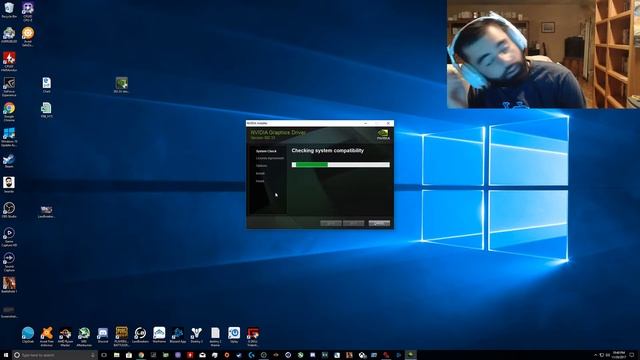
Task: Open OBS Studio desktop shortcut
Action: click(x=9, y=210)
